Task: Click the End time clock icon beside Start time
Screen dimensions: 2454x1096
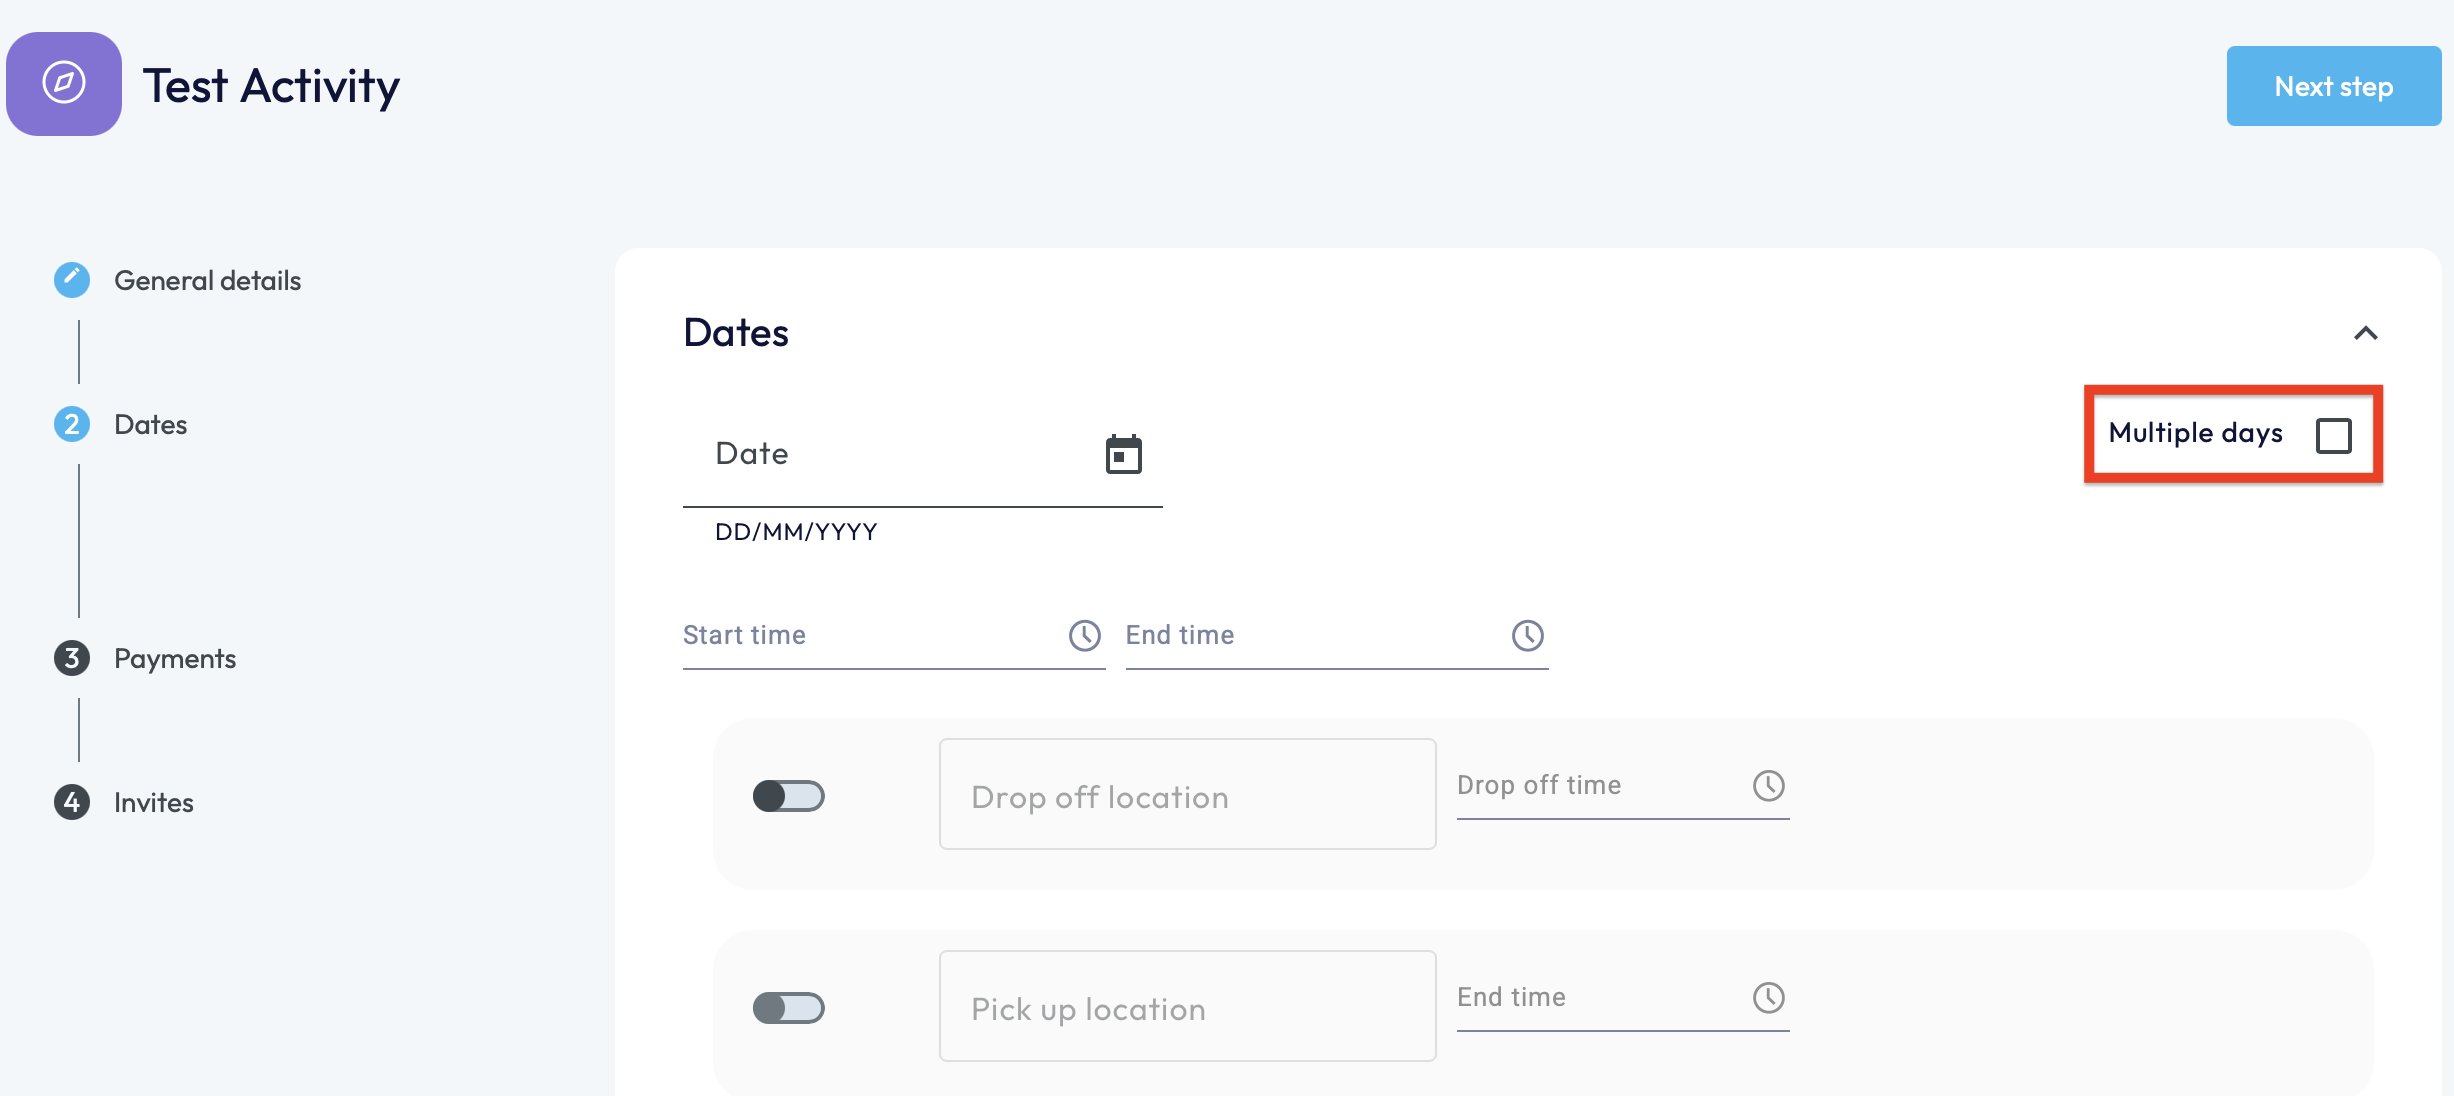Action: pyautogui.click(x=1527, y=636)
